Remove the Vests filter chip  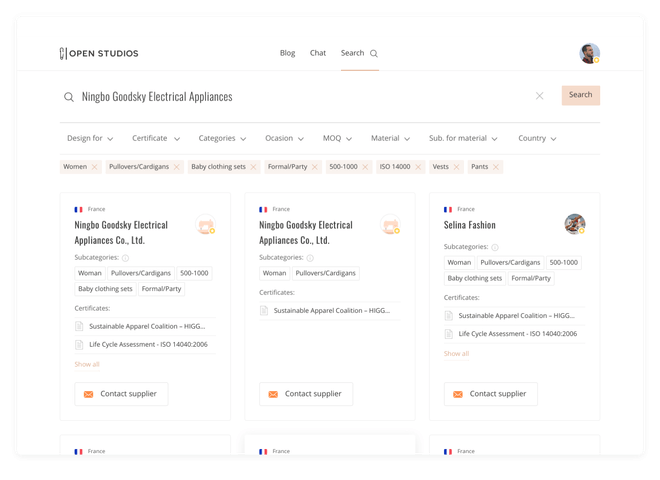(x=456, y=167)
